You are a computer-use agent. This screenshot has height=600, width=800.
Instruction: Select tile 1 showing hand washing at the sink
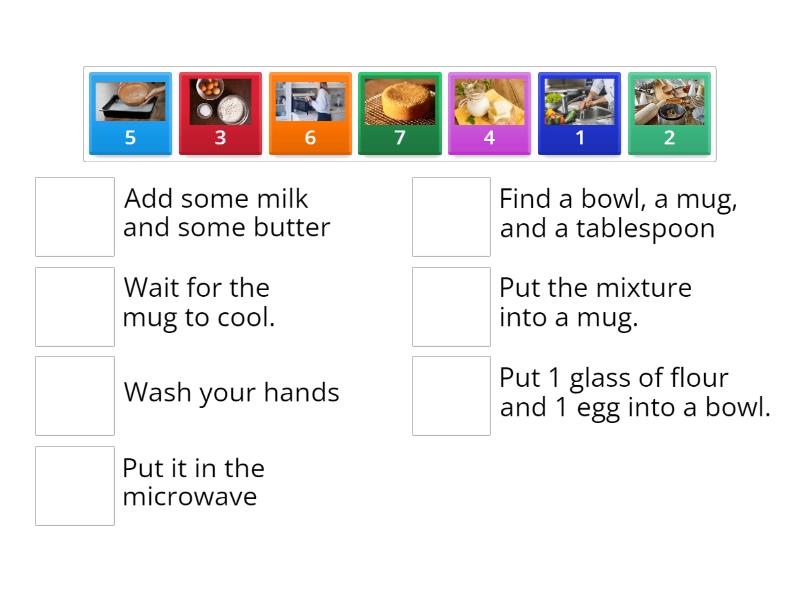580,110
